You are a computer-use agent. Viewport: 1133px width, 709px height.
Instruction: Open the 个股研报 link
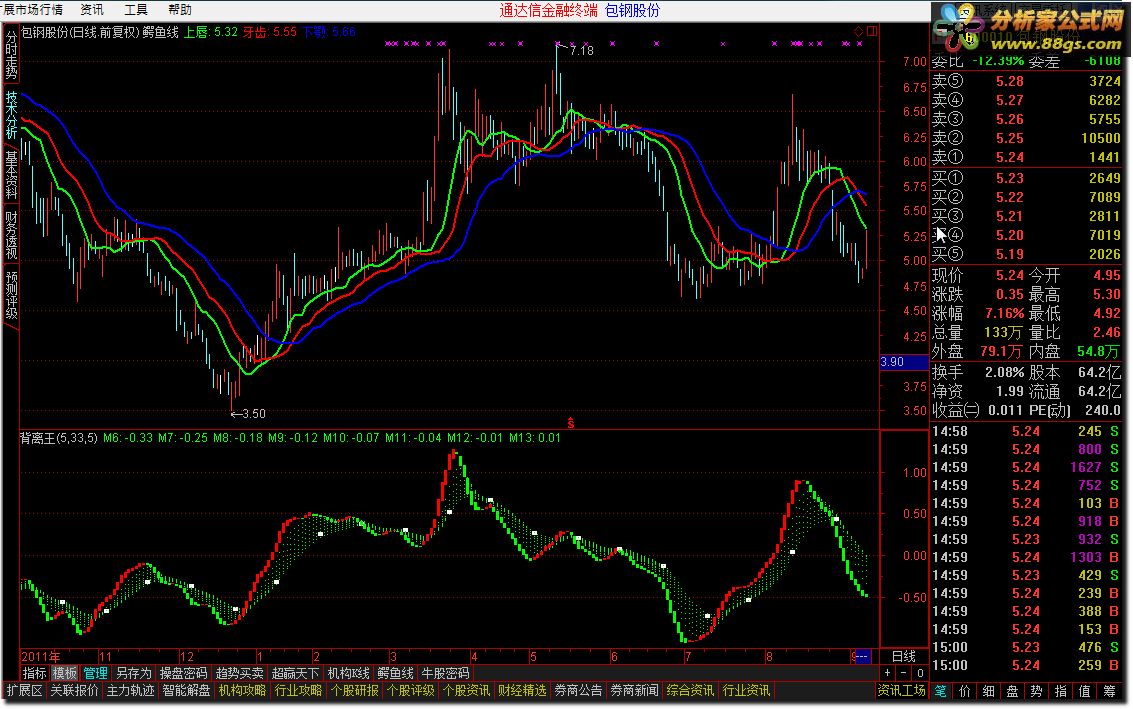pos(354,690)
